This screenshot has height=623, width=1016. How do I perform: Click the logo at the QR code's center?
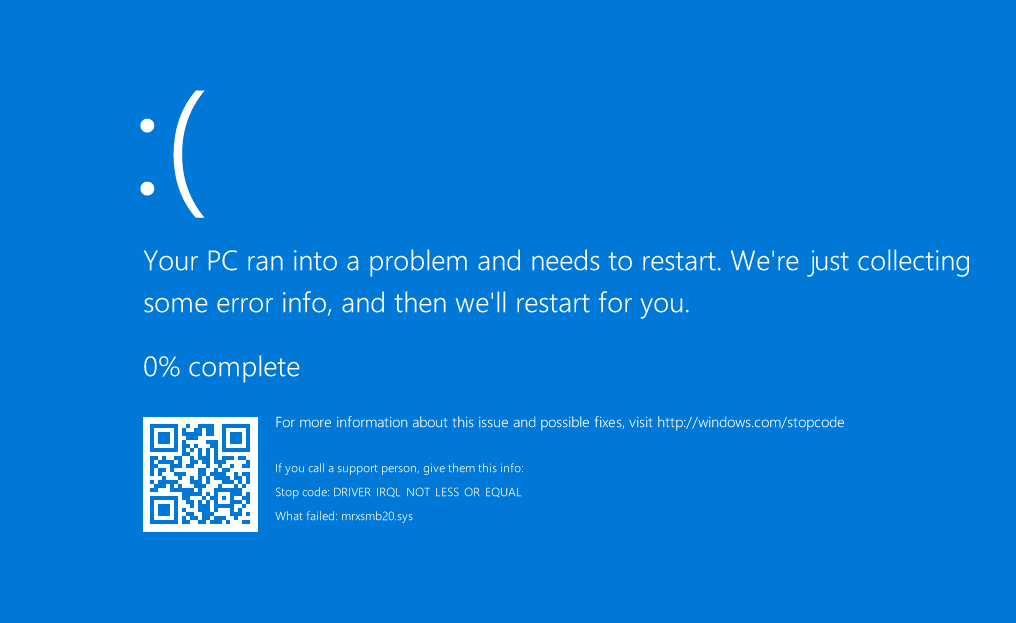tap(200, 474)
